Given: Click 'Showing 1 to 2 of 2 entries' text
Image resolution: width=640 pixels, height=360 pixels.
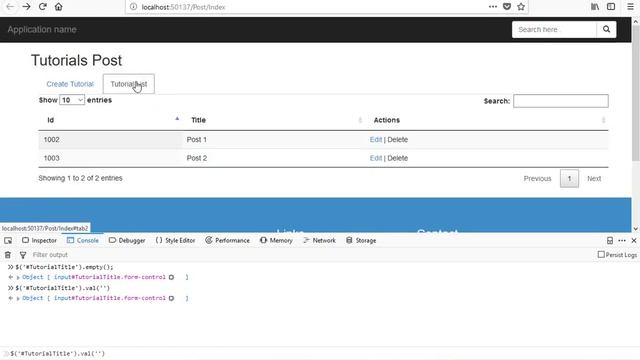Looking at the screenshot, I should (80, 178).
